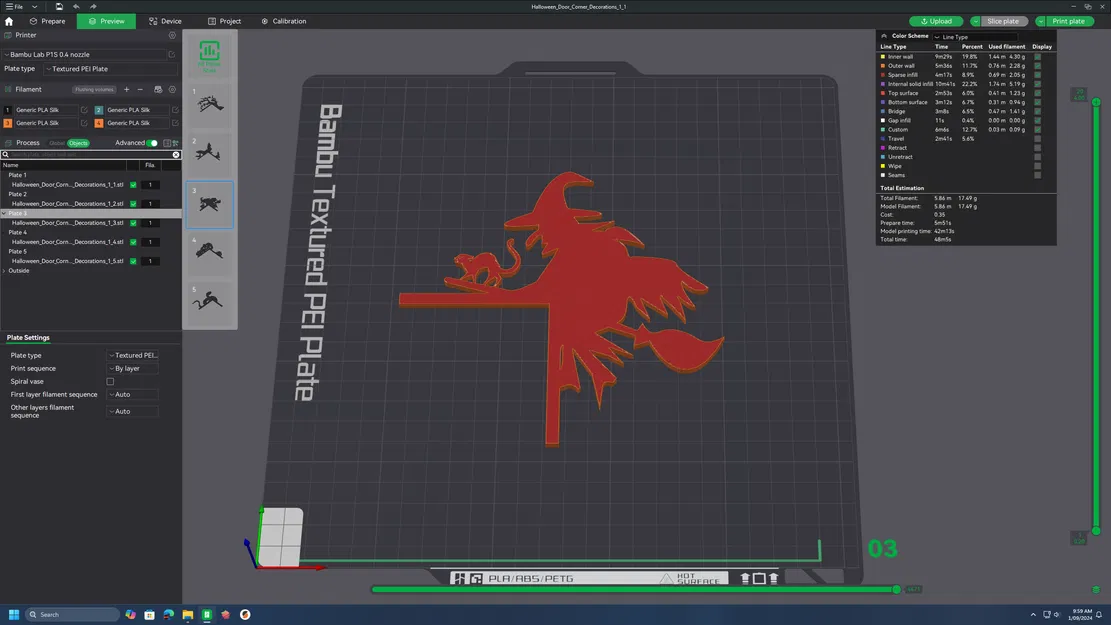Select plate 1 thumbnail
This screenshot has width=1111, height=625.
(209, 105)
